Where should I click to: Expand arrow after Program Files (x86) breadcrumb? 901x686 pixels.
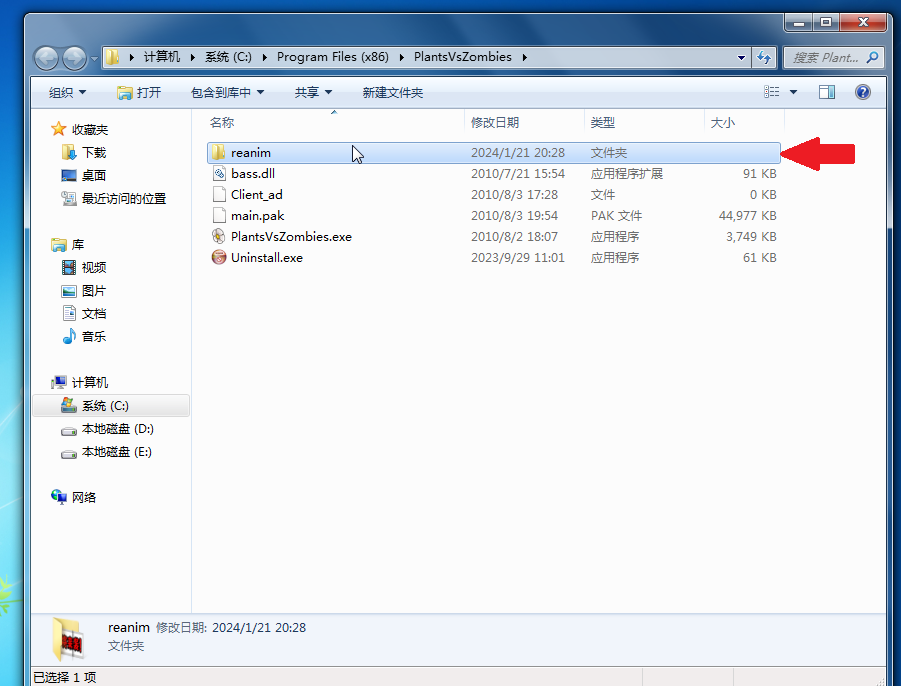click(x=402, y=57)
